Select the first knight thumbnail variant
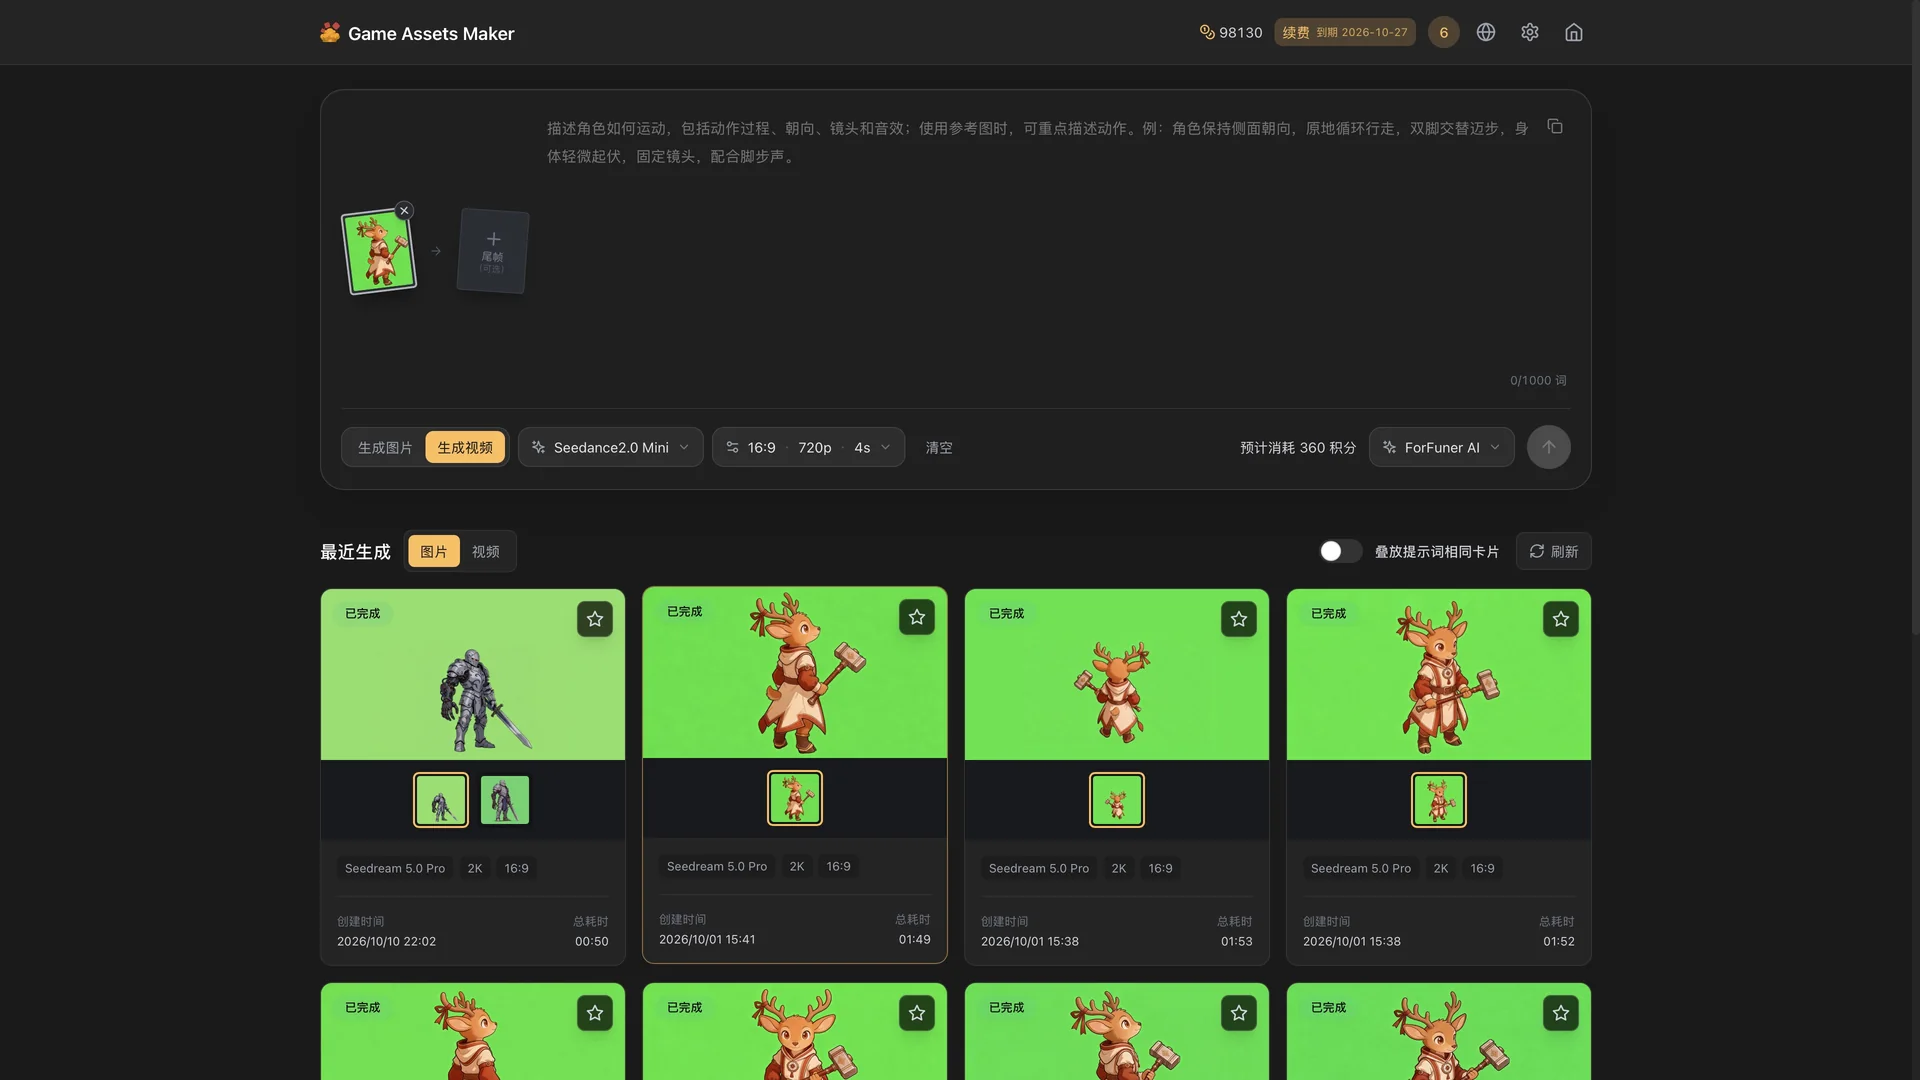This screenshot has width=1920, height=1080. tap(441, 800)
